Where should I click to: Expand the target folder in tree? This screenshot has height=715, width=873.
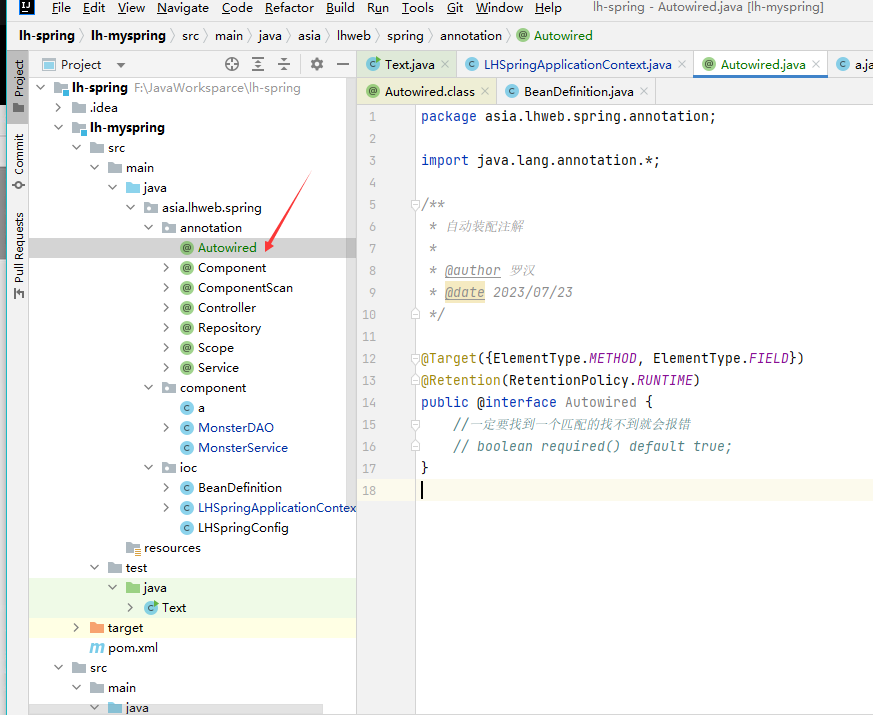click(x=76, y=627)
